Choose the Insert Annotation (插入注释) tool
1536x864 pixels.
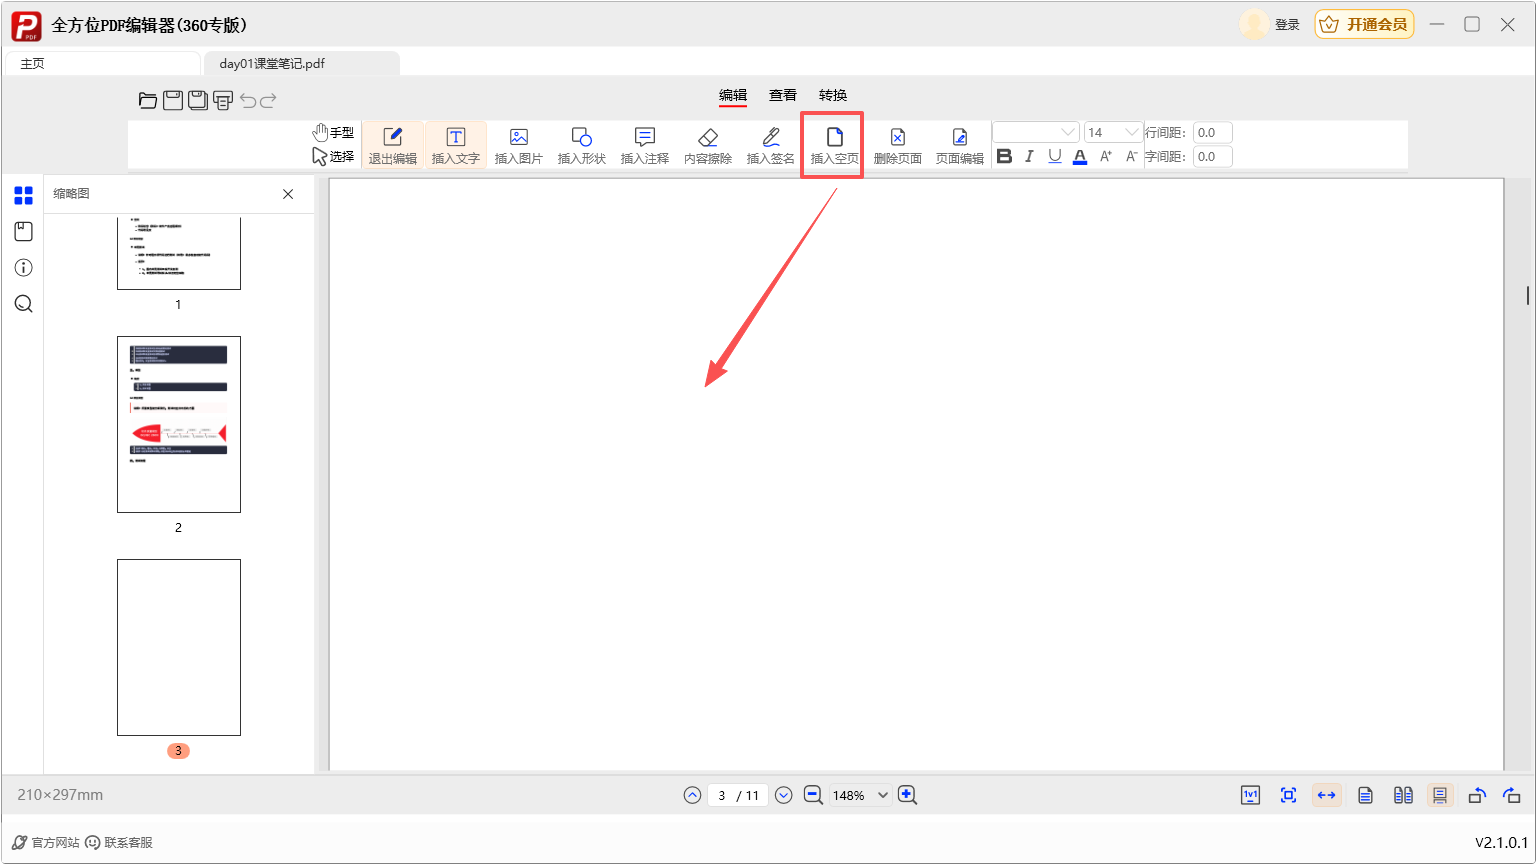tap(644, 145)
